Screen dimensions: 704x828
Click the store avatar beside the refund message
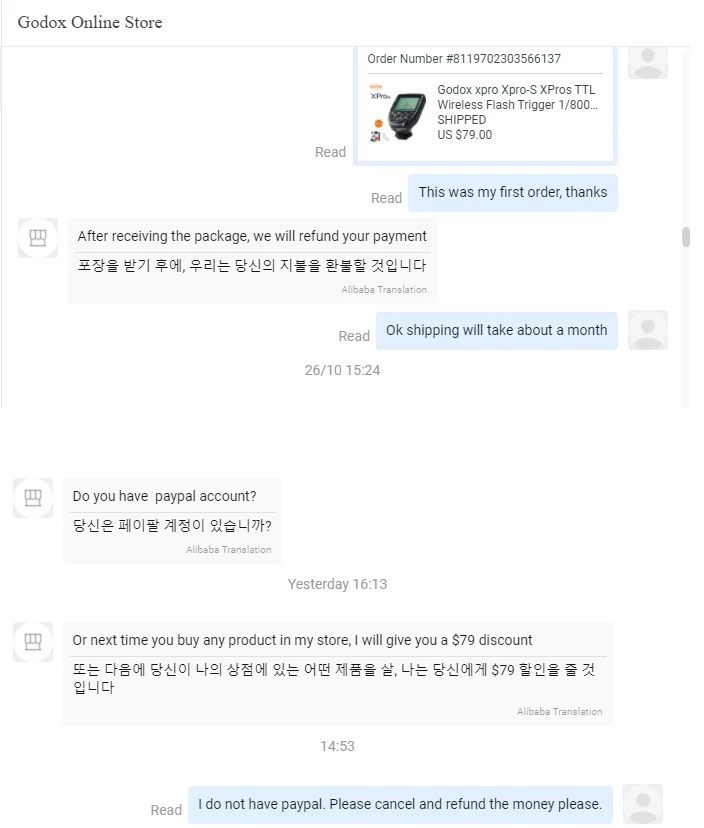pos(38,238)
